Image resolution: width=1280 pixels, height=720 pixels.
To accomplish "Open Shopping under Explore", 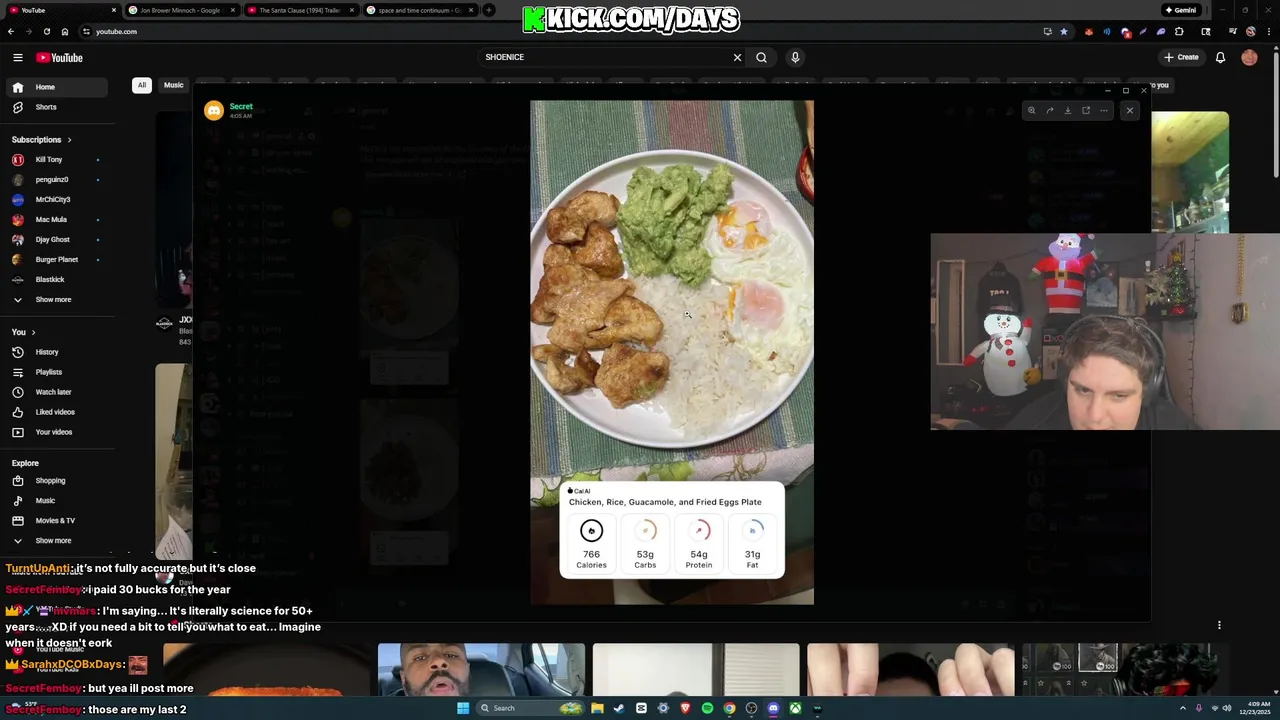I will click(56, 480).
